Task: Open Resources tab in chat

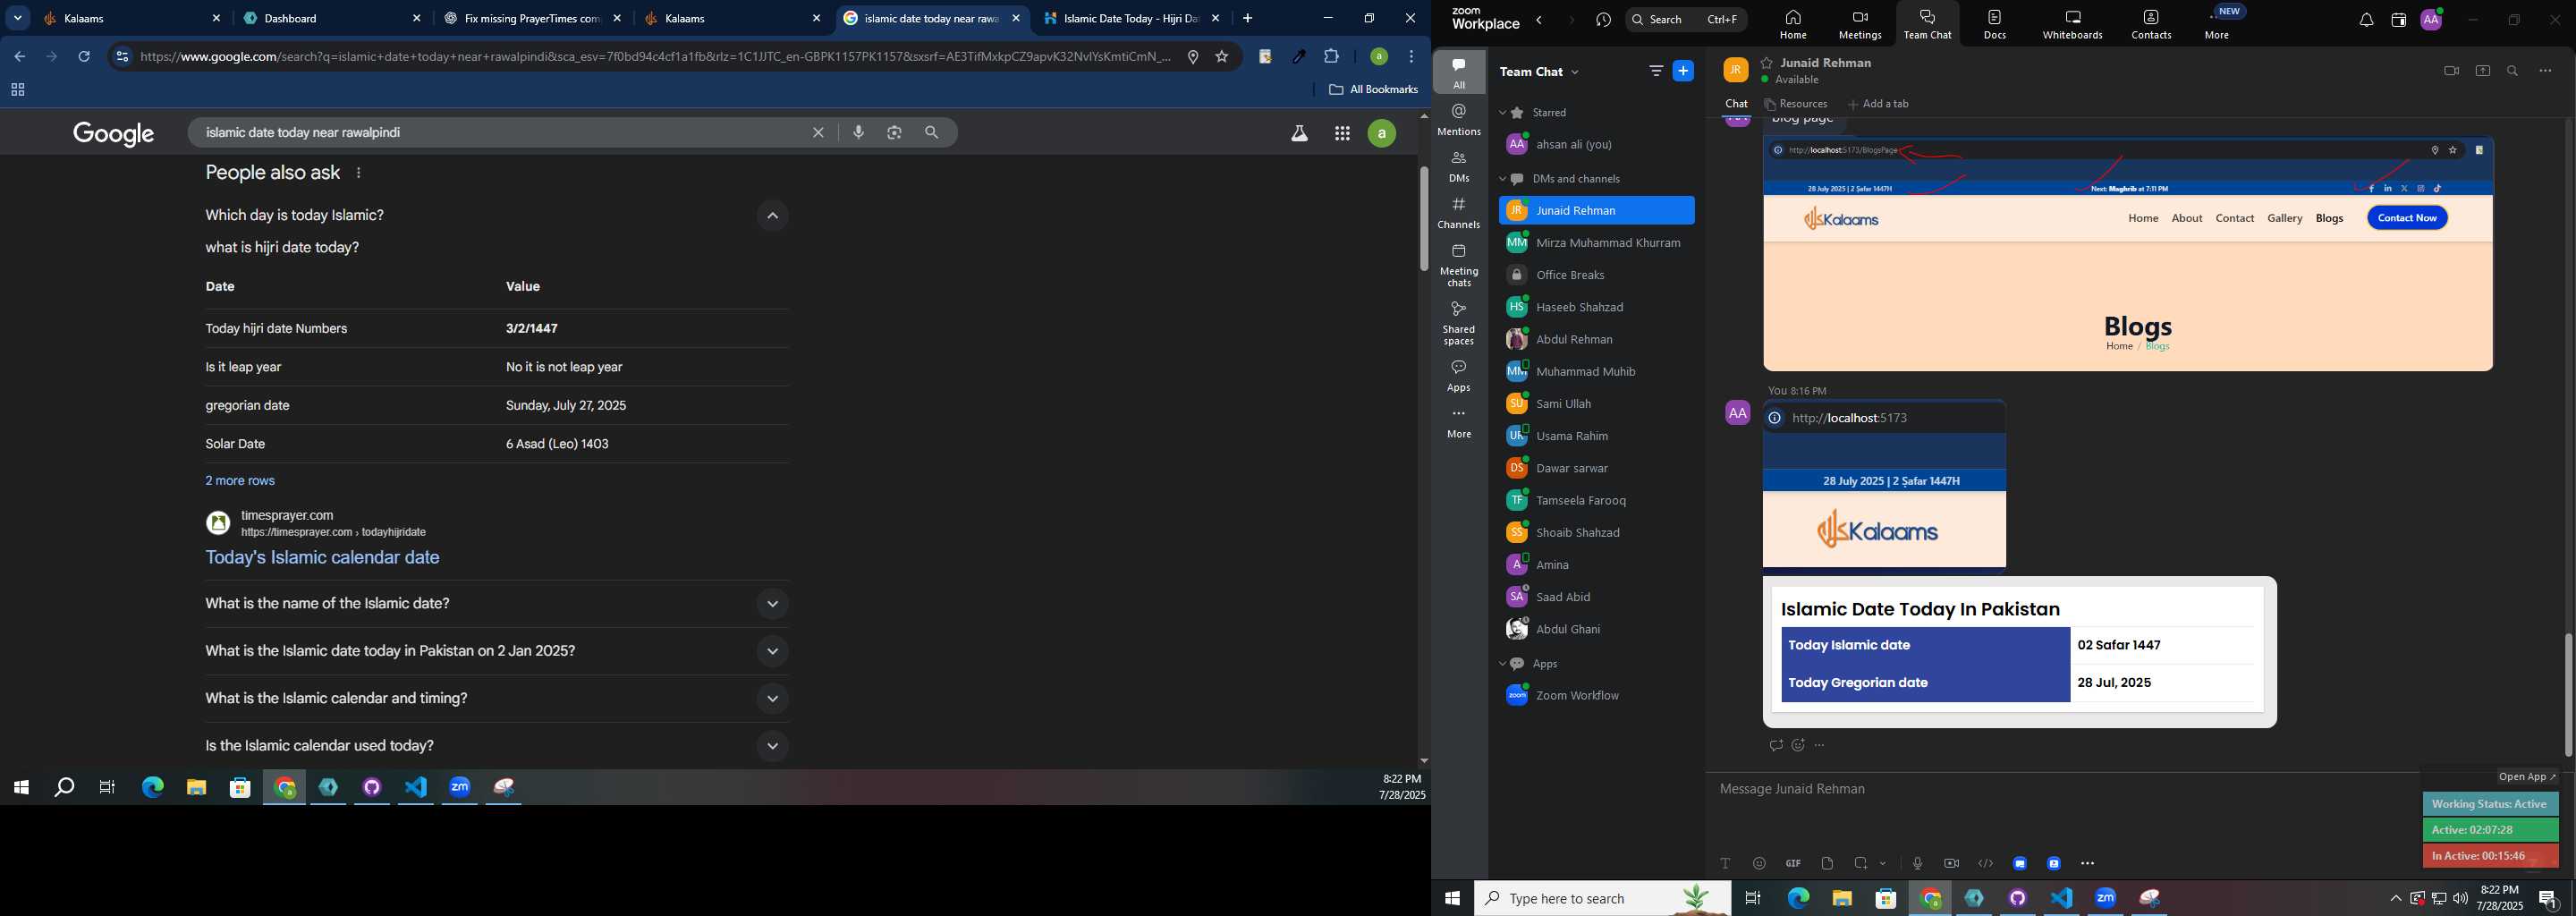Action: pyautogui.click(x=1796, y=104)
